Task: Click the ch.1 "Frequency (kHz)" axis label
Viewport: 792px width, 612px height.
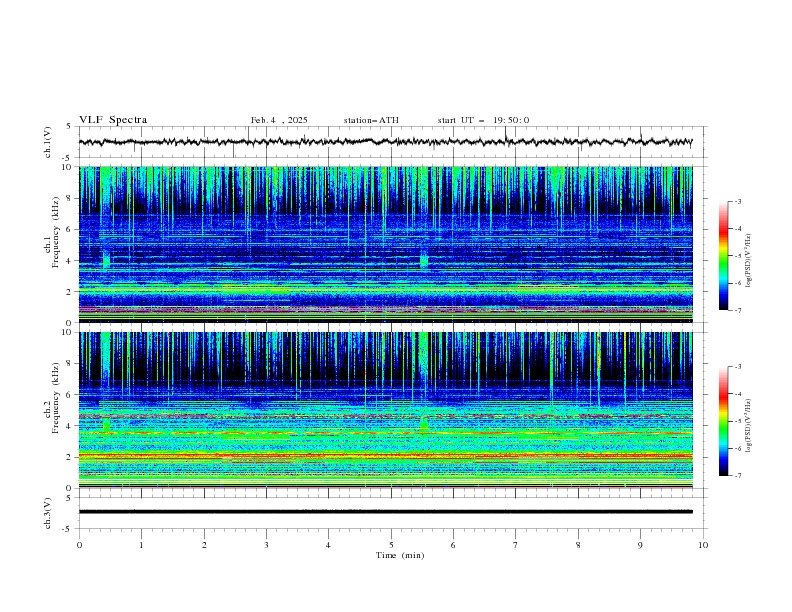Action: (56, 233)
